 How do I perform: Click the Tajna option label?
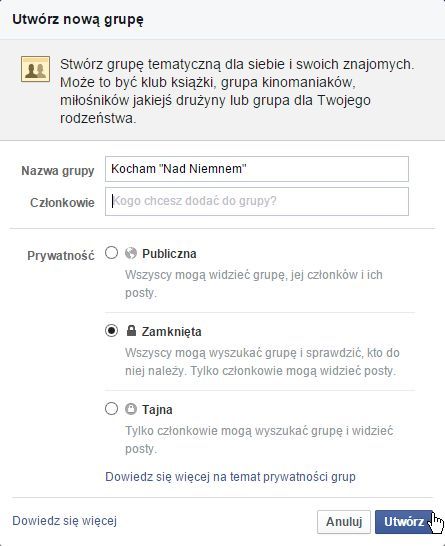[157, 410]
